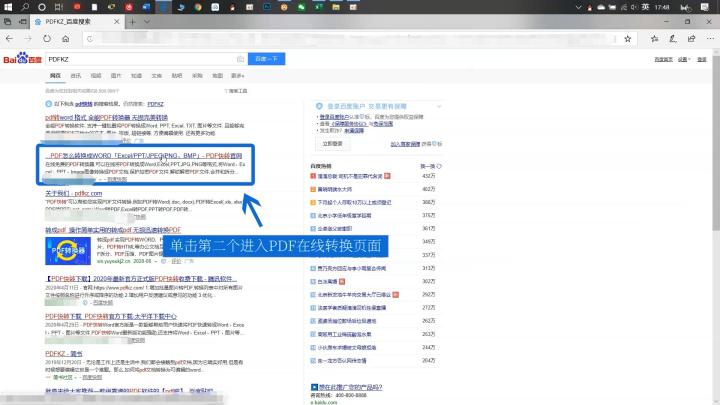Open image search camera icon

[240, 59]
